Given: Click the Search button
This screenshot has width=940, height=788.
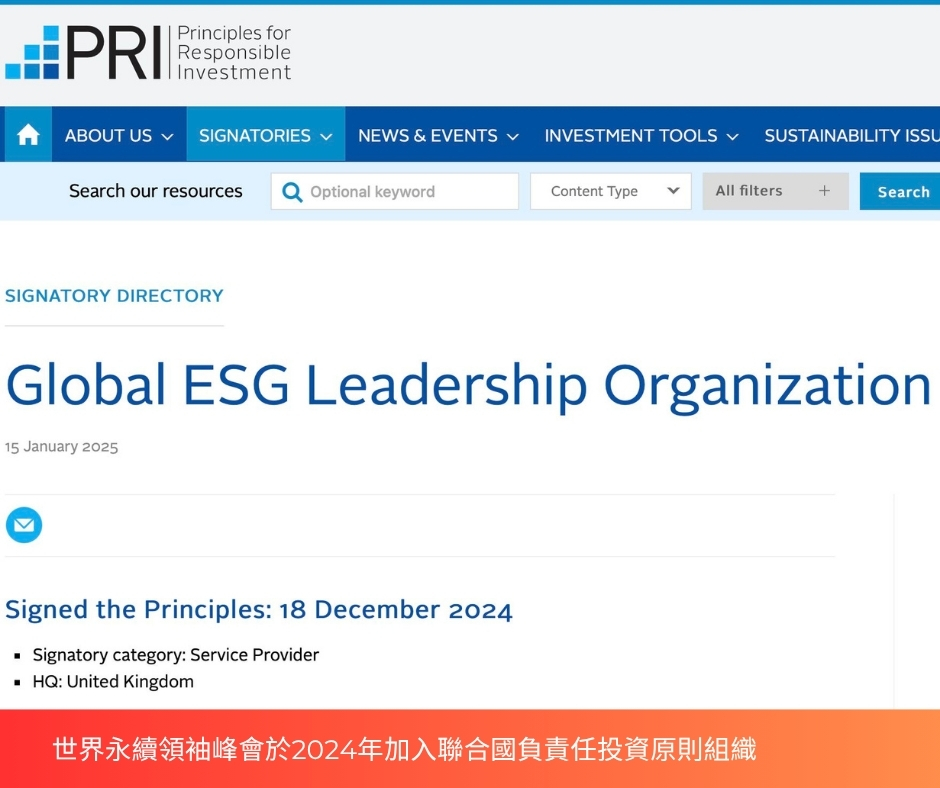Looking at the screenshot, I should [900, 191].
